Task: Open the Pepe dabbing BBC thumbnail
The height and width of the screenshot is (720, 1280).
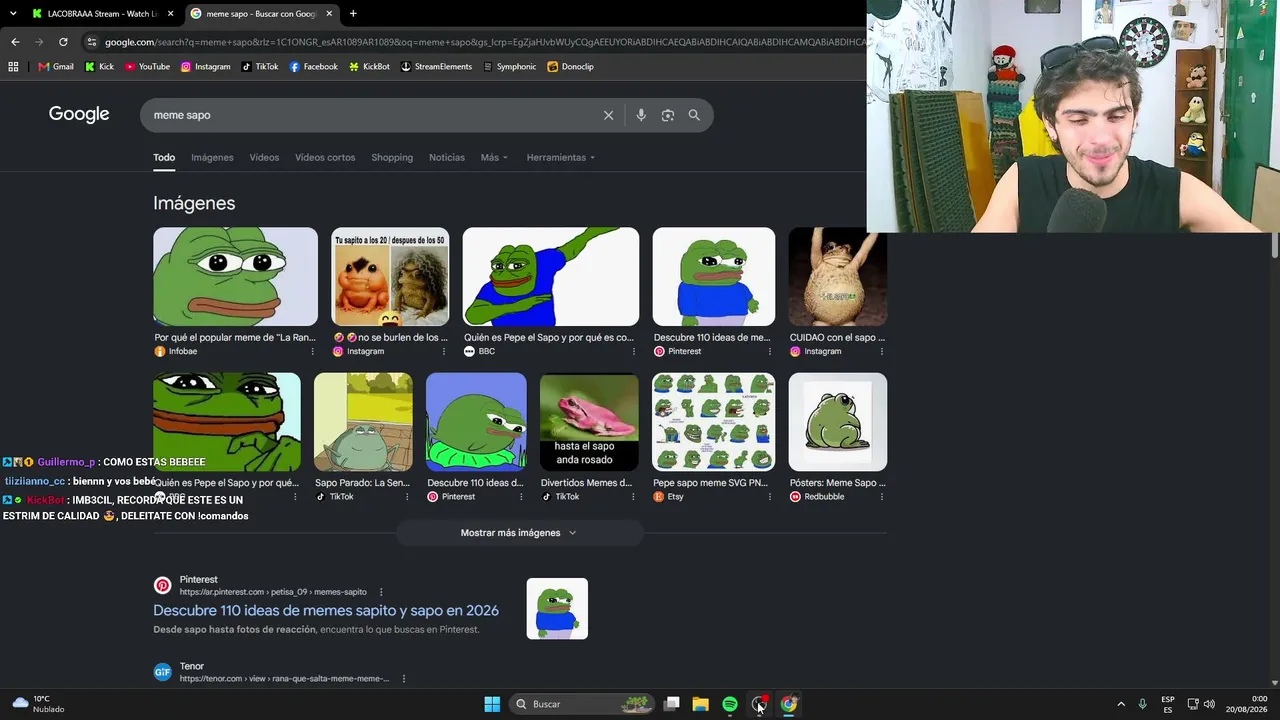Action: 551,277
